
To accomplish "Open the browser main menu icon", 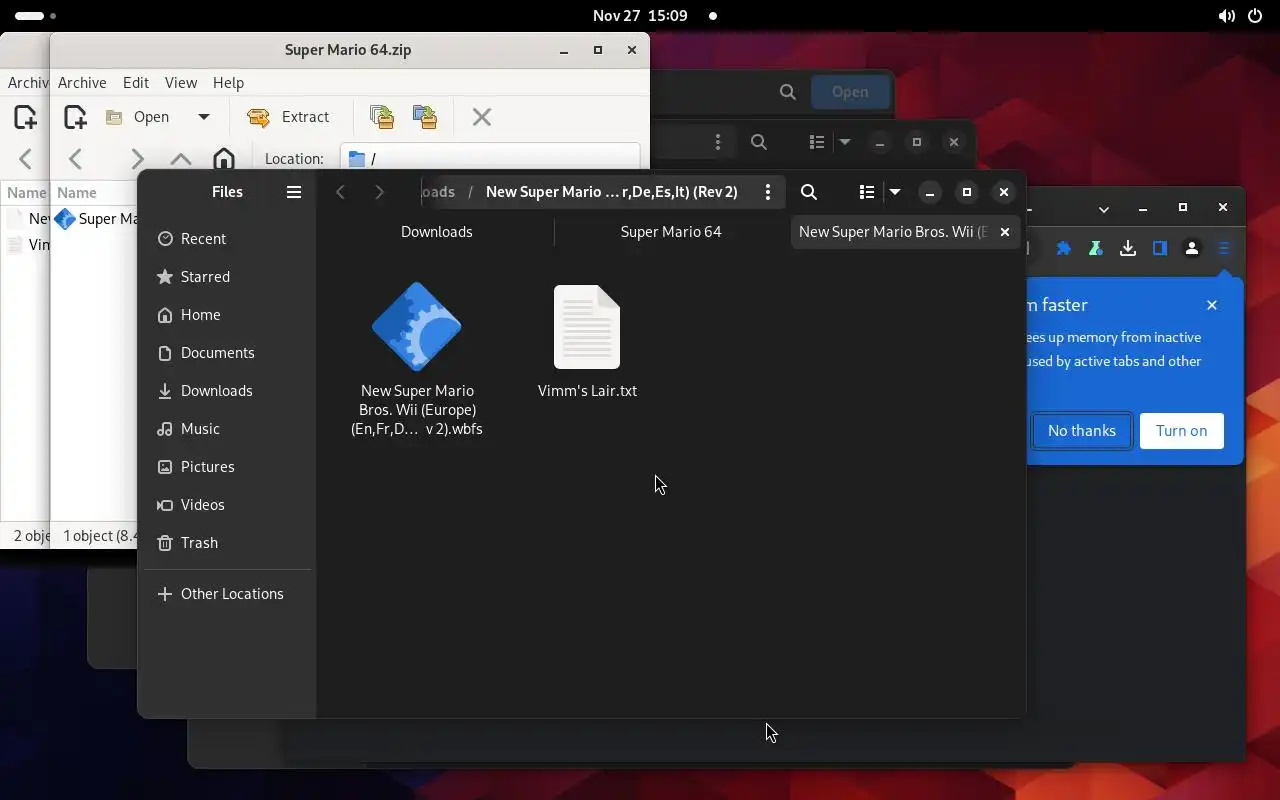I will point(1224,248).
